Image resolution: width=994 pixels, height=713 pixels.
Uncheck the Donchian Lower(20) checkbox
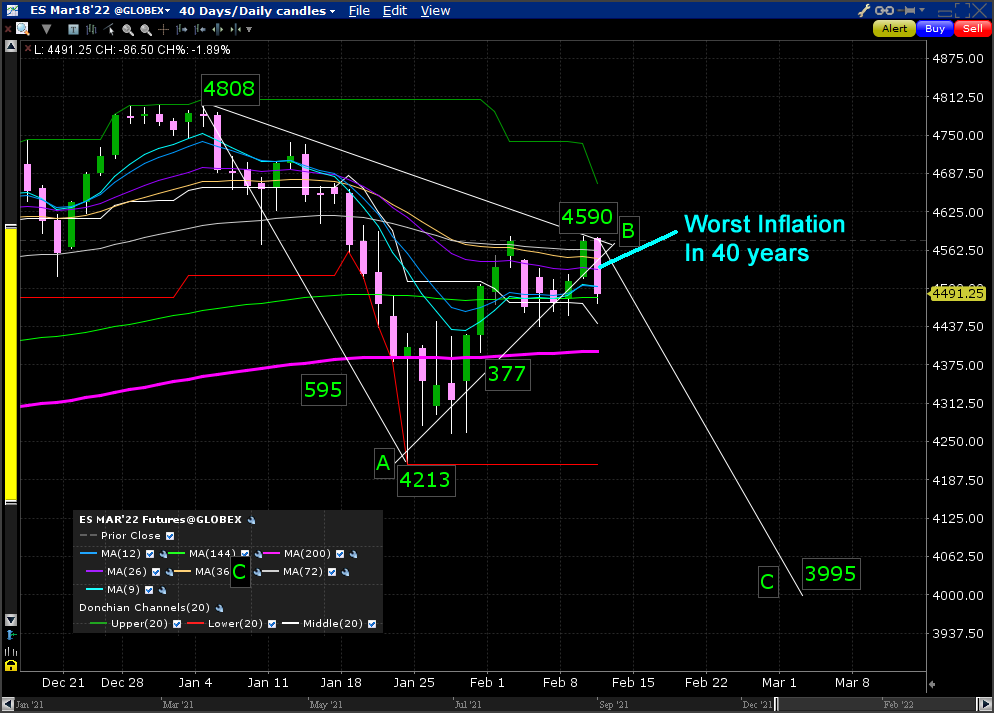272,624
